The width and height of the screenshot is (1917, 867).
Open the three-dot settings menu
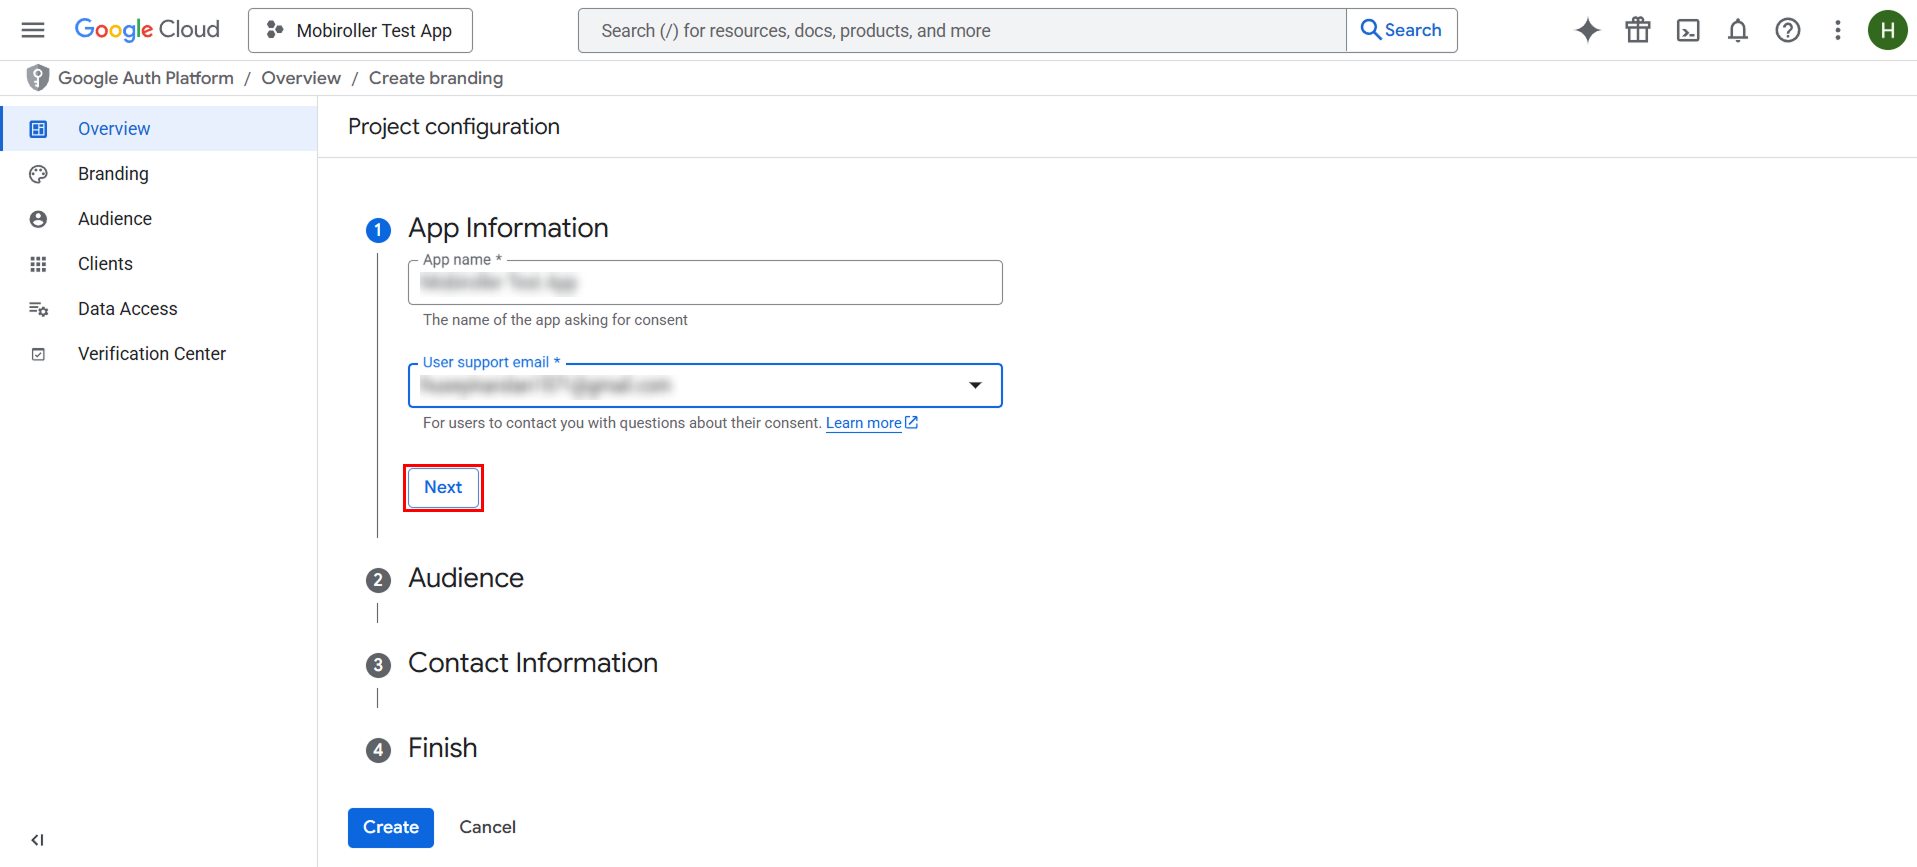1838,30
